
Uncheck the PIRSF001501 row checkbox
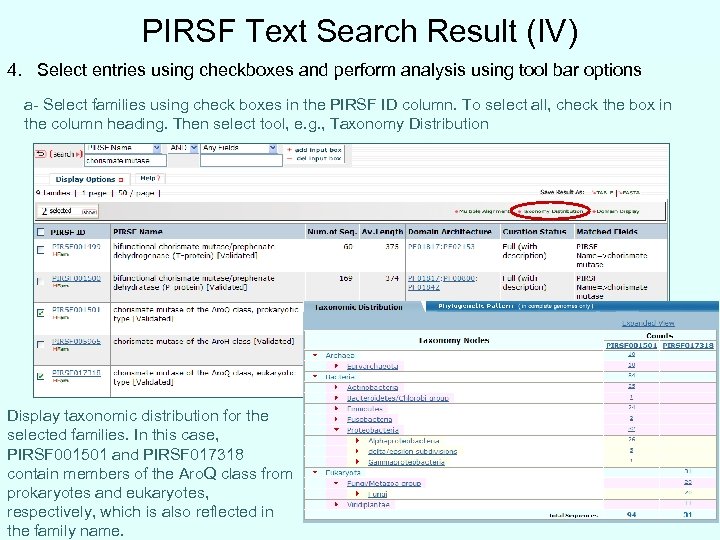pyautogui.click(x=40, y=313)
